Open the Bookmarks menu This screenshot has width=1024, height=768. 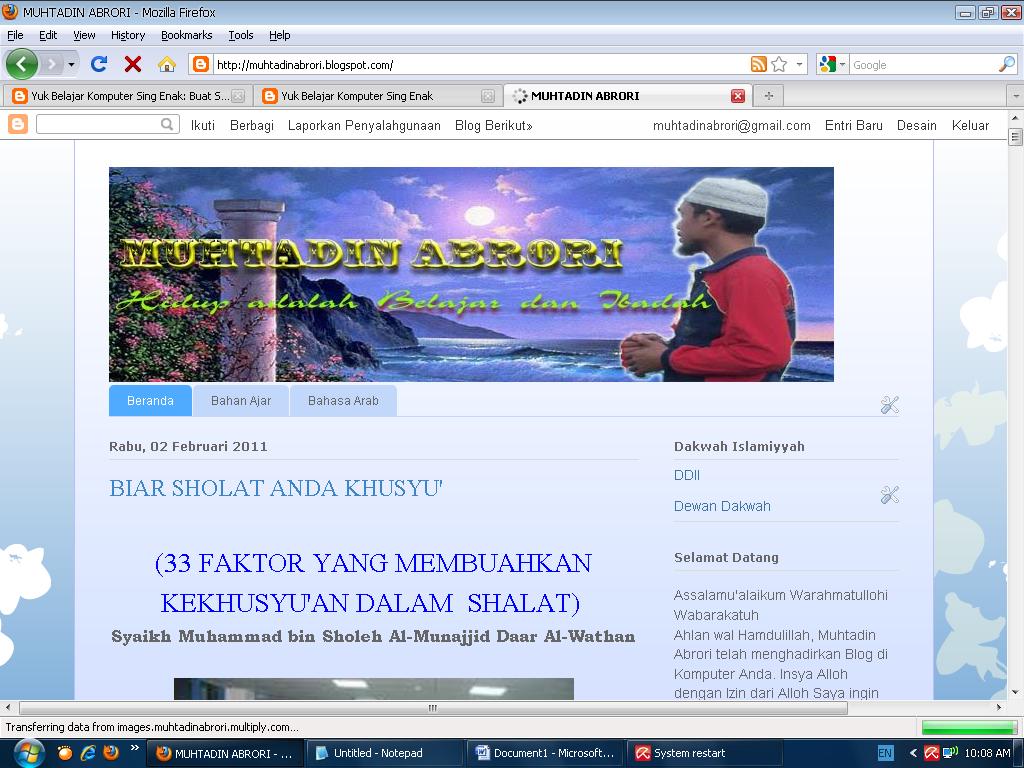coord(187,35)
